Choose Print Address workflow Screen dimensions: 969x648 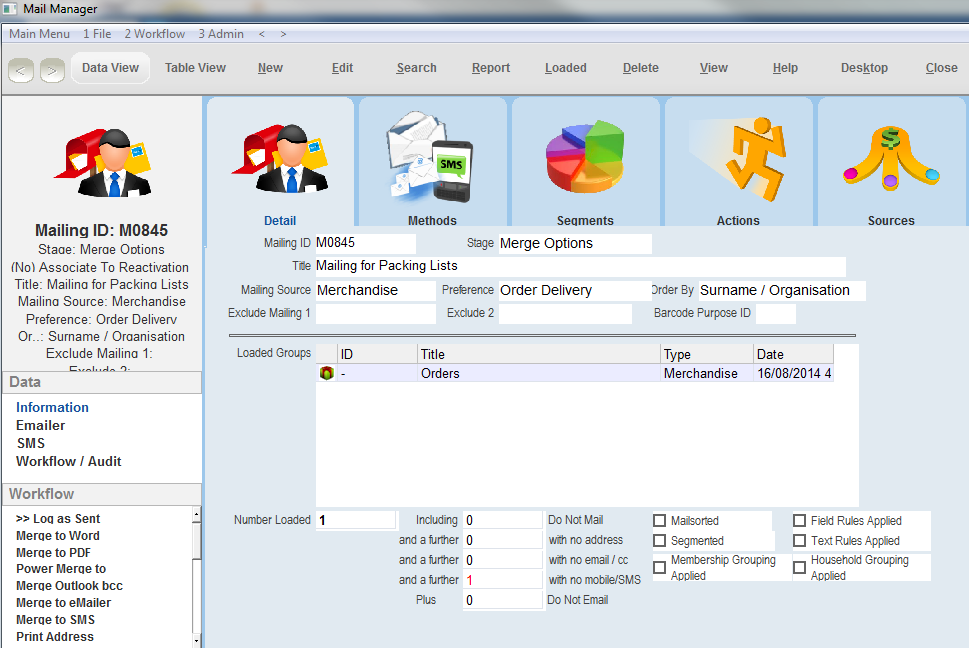(x=55, y=637)
